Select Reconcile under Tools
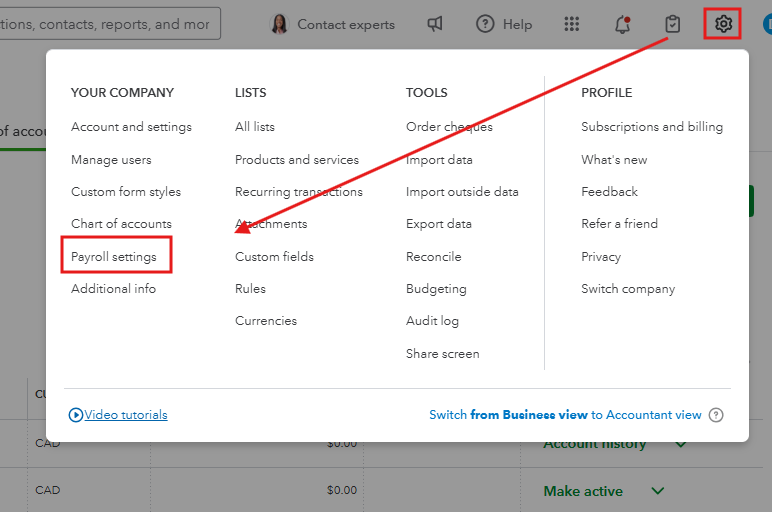772x512 pixels. 433,257
